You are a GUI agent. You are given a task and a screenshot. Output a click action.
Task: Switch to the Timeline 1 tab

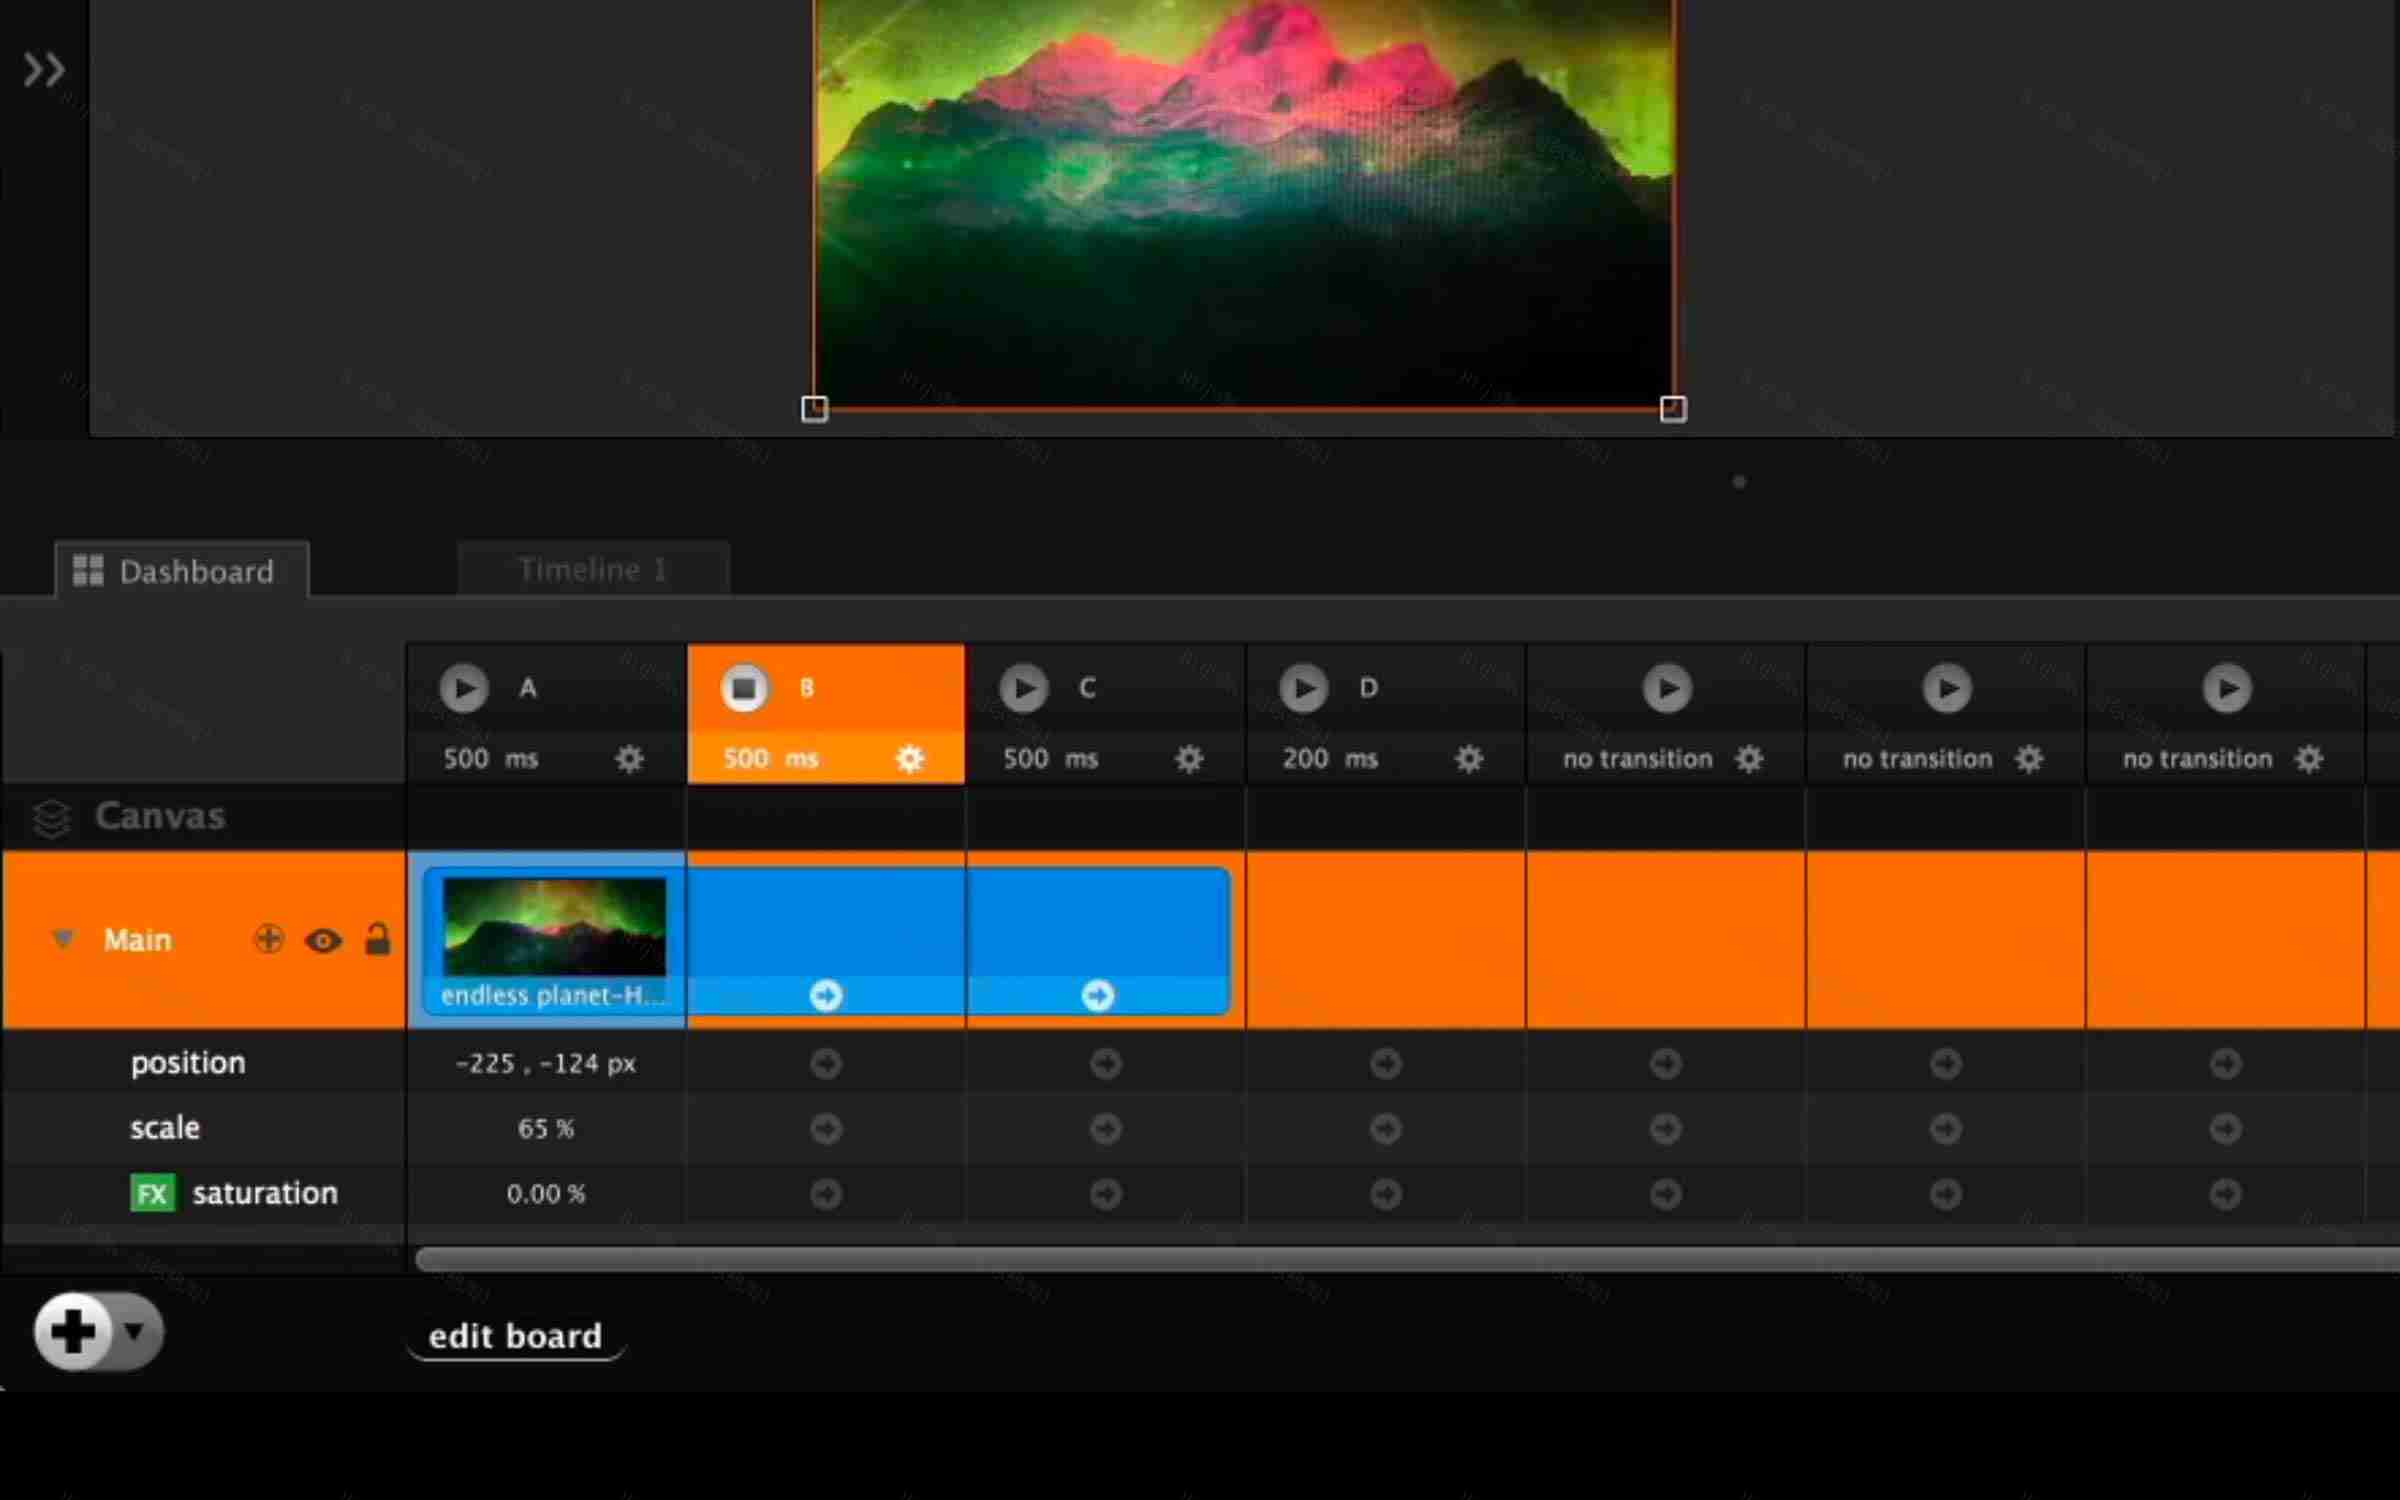593,569
